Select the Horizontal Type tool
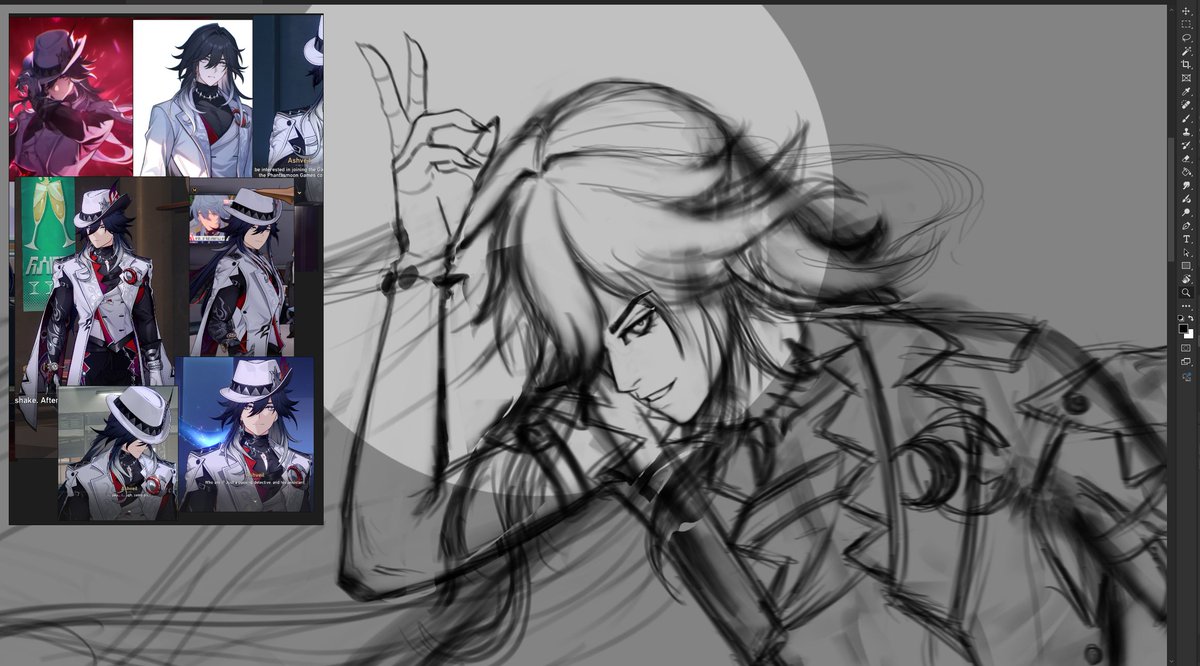This screenshot has height=666, width=1200. [1186, 238]
